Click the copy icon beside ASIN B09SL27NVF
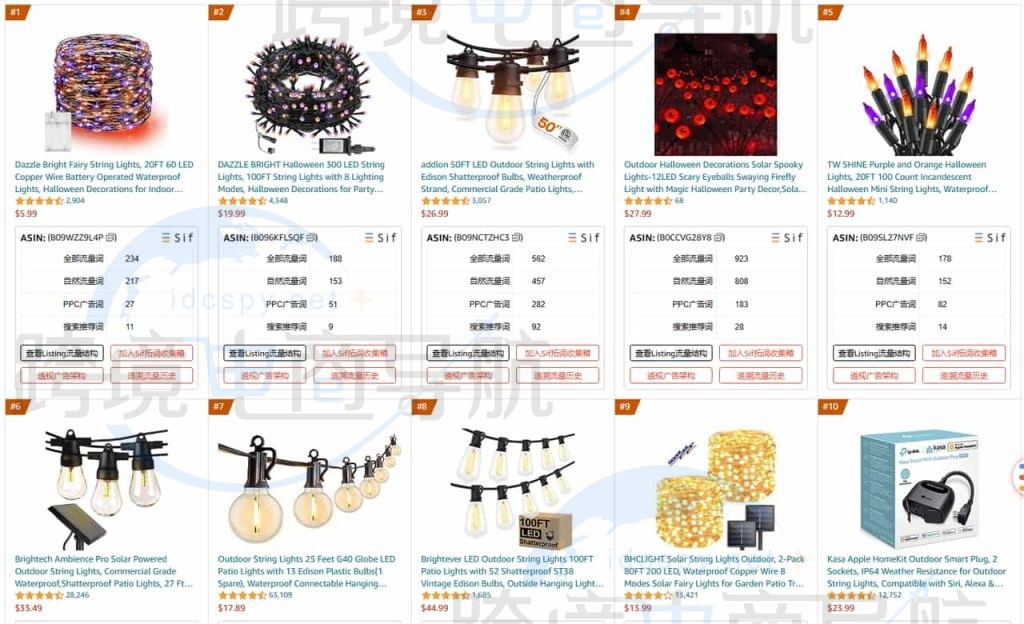The width and height of the screenshot is (1024, 624). (921, 238)
